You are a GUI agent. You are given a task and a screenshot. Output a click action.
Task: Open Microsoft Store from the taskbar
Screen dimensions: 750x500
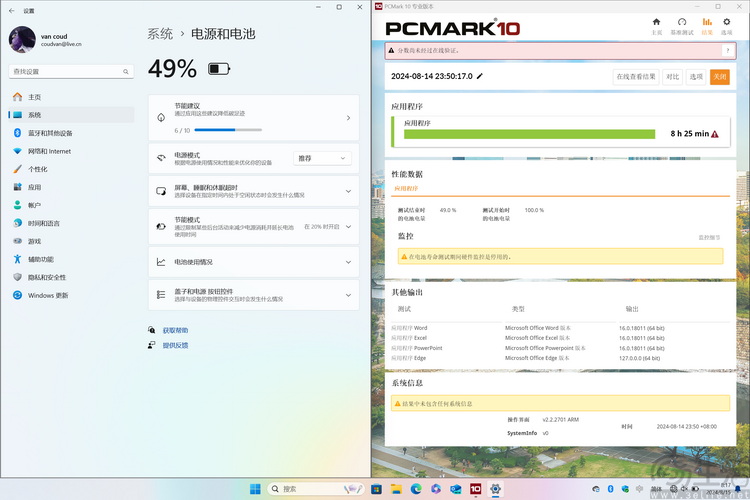(376, 489)
